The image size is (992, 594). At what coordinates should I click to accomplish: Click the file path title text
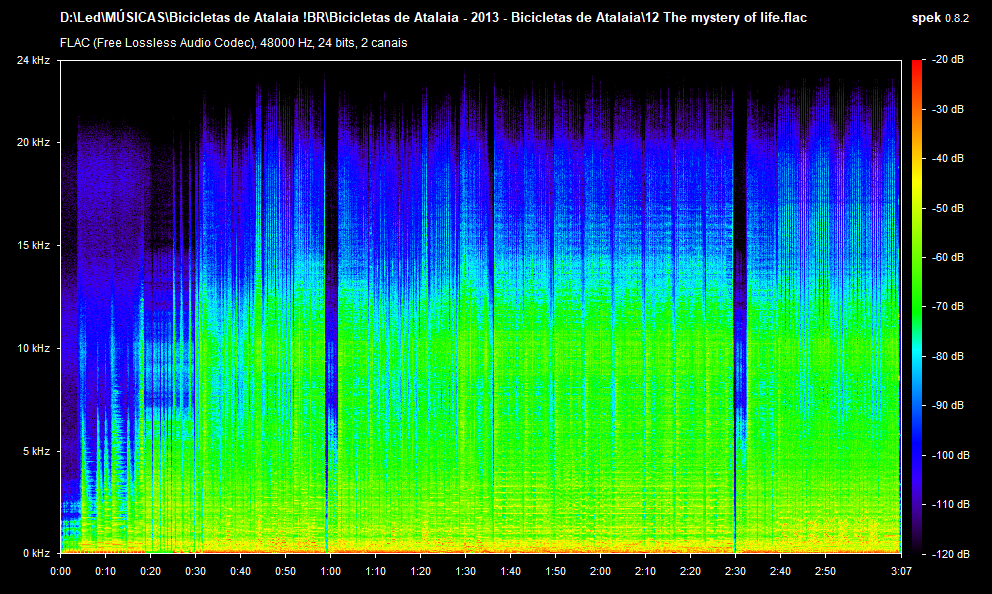click(433, 18)
